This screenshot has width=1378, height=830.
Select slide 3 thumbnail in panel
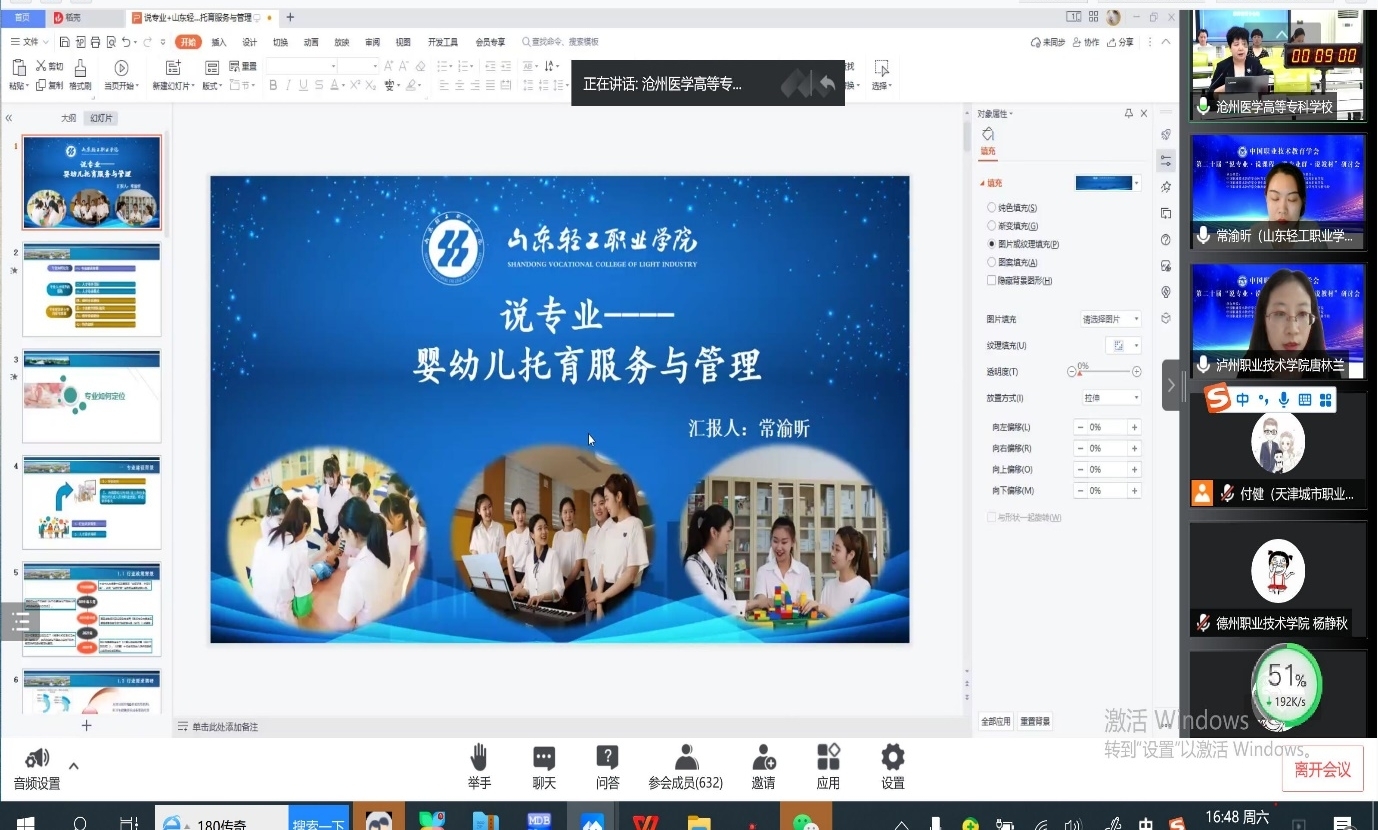coord(92,396)
